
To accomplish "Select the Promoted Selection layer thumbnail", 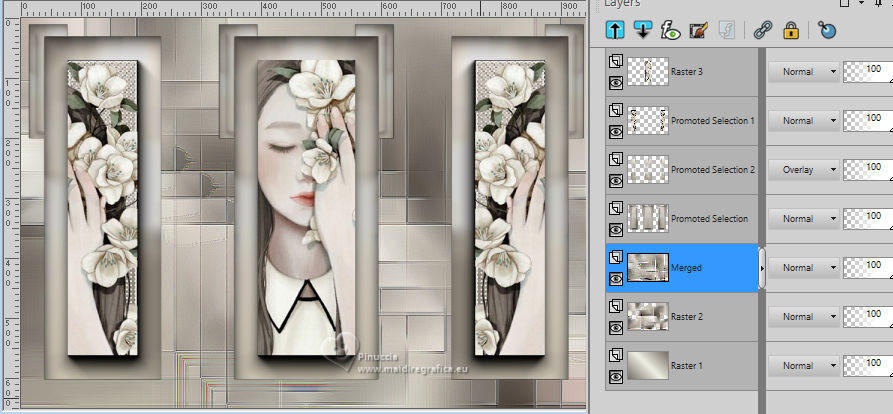I will point(648,219).
